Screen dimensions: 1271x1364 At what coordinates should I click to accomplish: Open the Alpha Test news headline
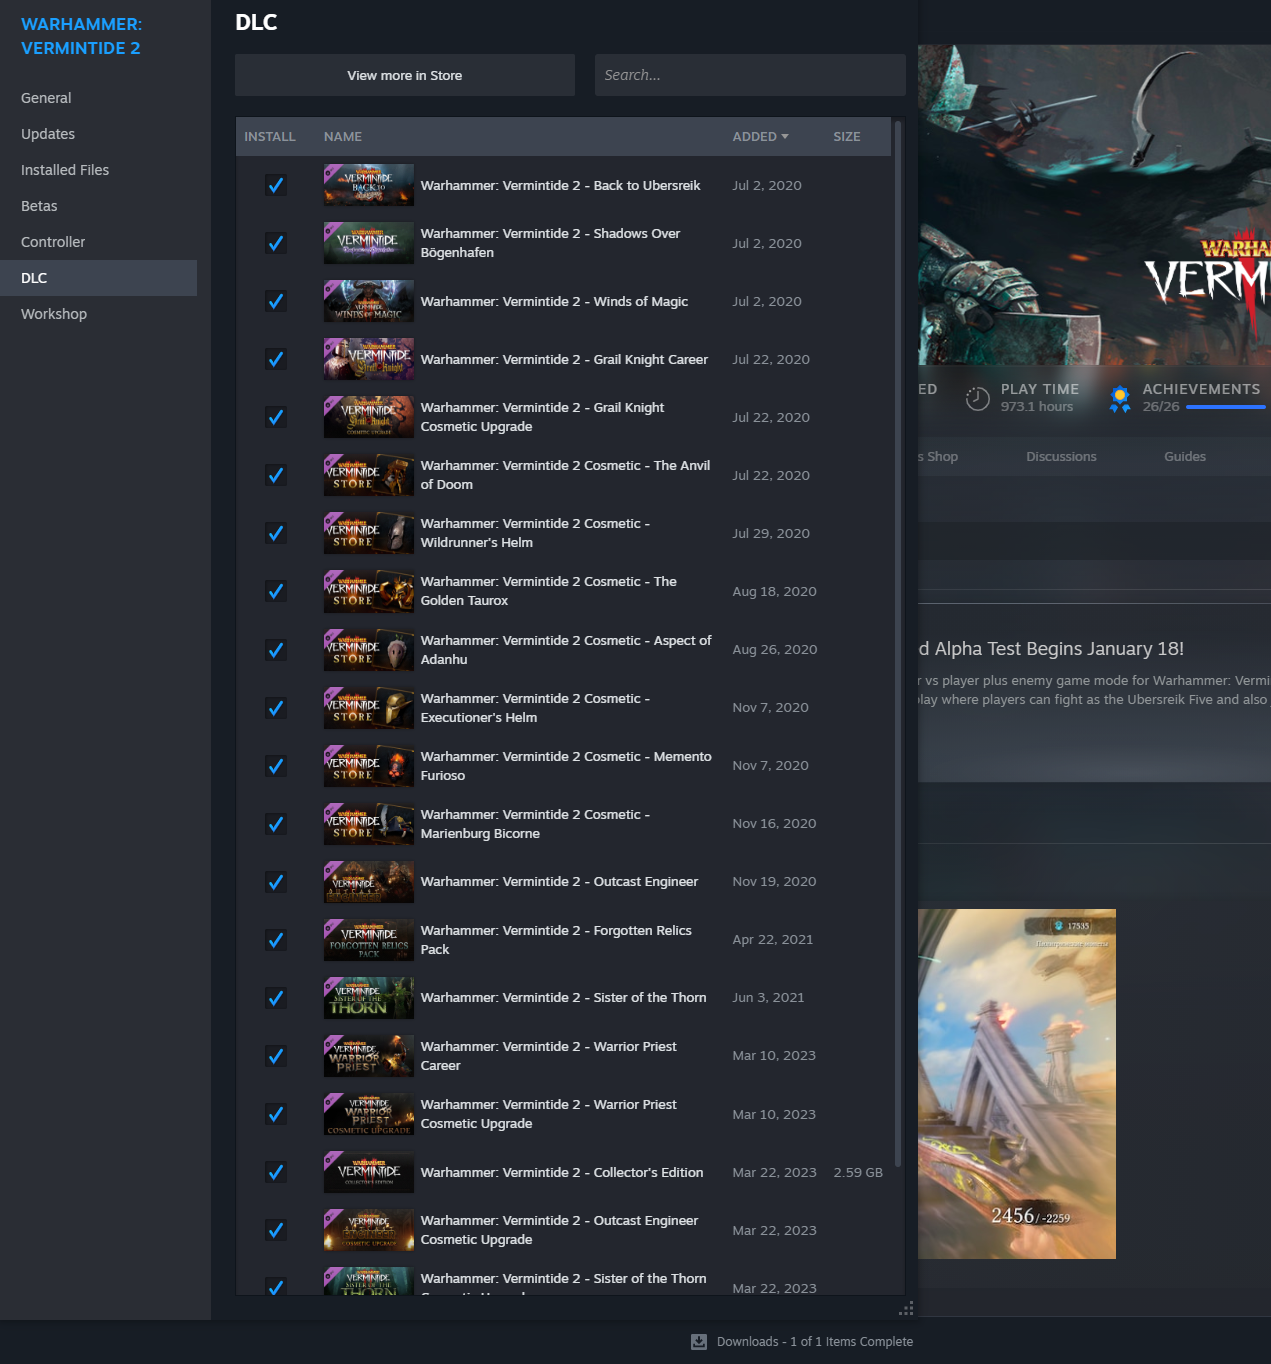(1051, 649)
